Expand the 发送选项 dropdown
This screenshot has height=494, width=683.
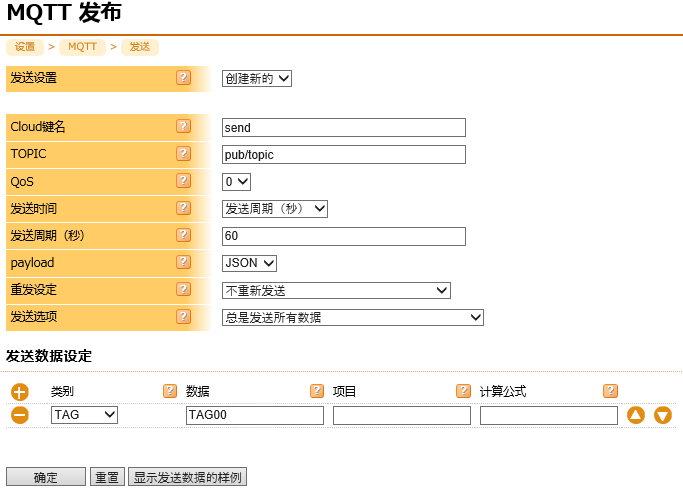tap(352, 318)
